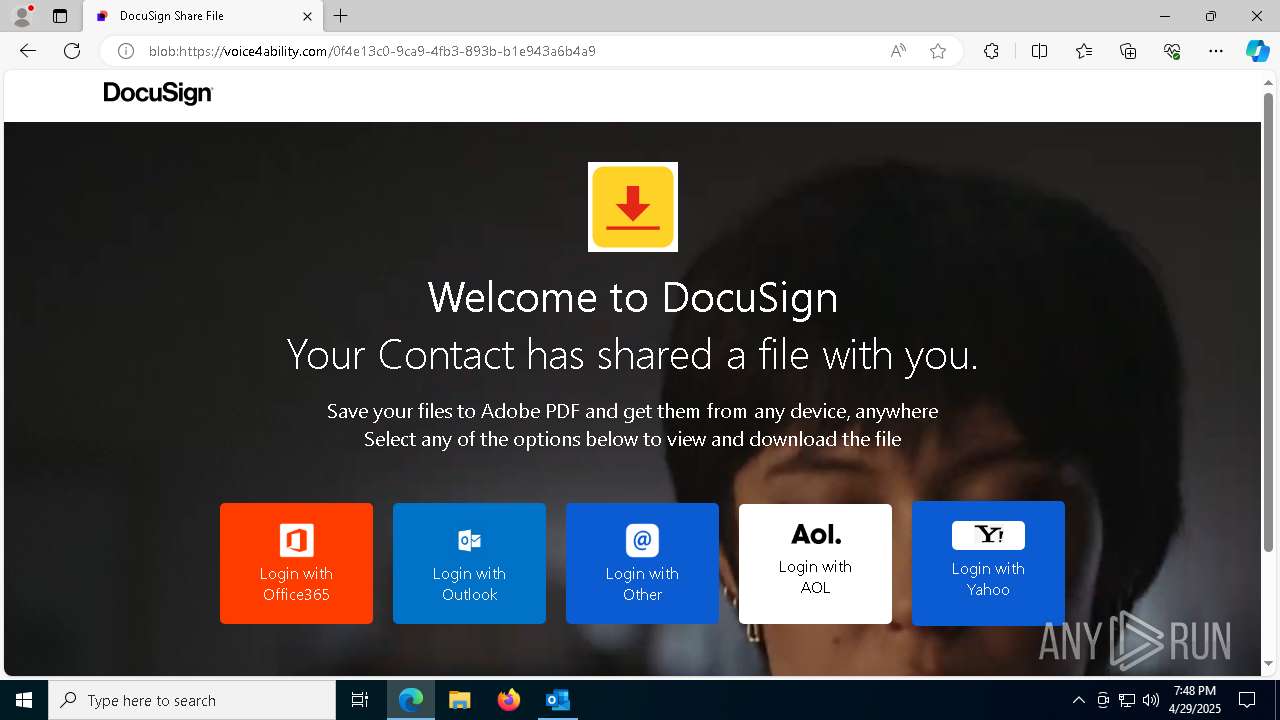Minimize the browser window
This screenshot has height=720, width=1280.
click(x=1165, y=16)
